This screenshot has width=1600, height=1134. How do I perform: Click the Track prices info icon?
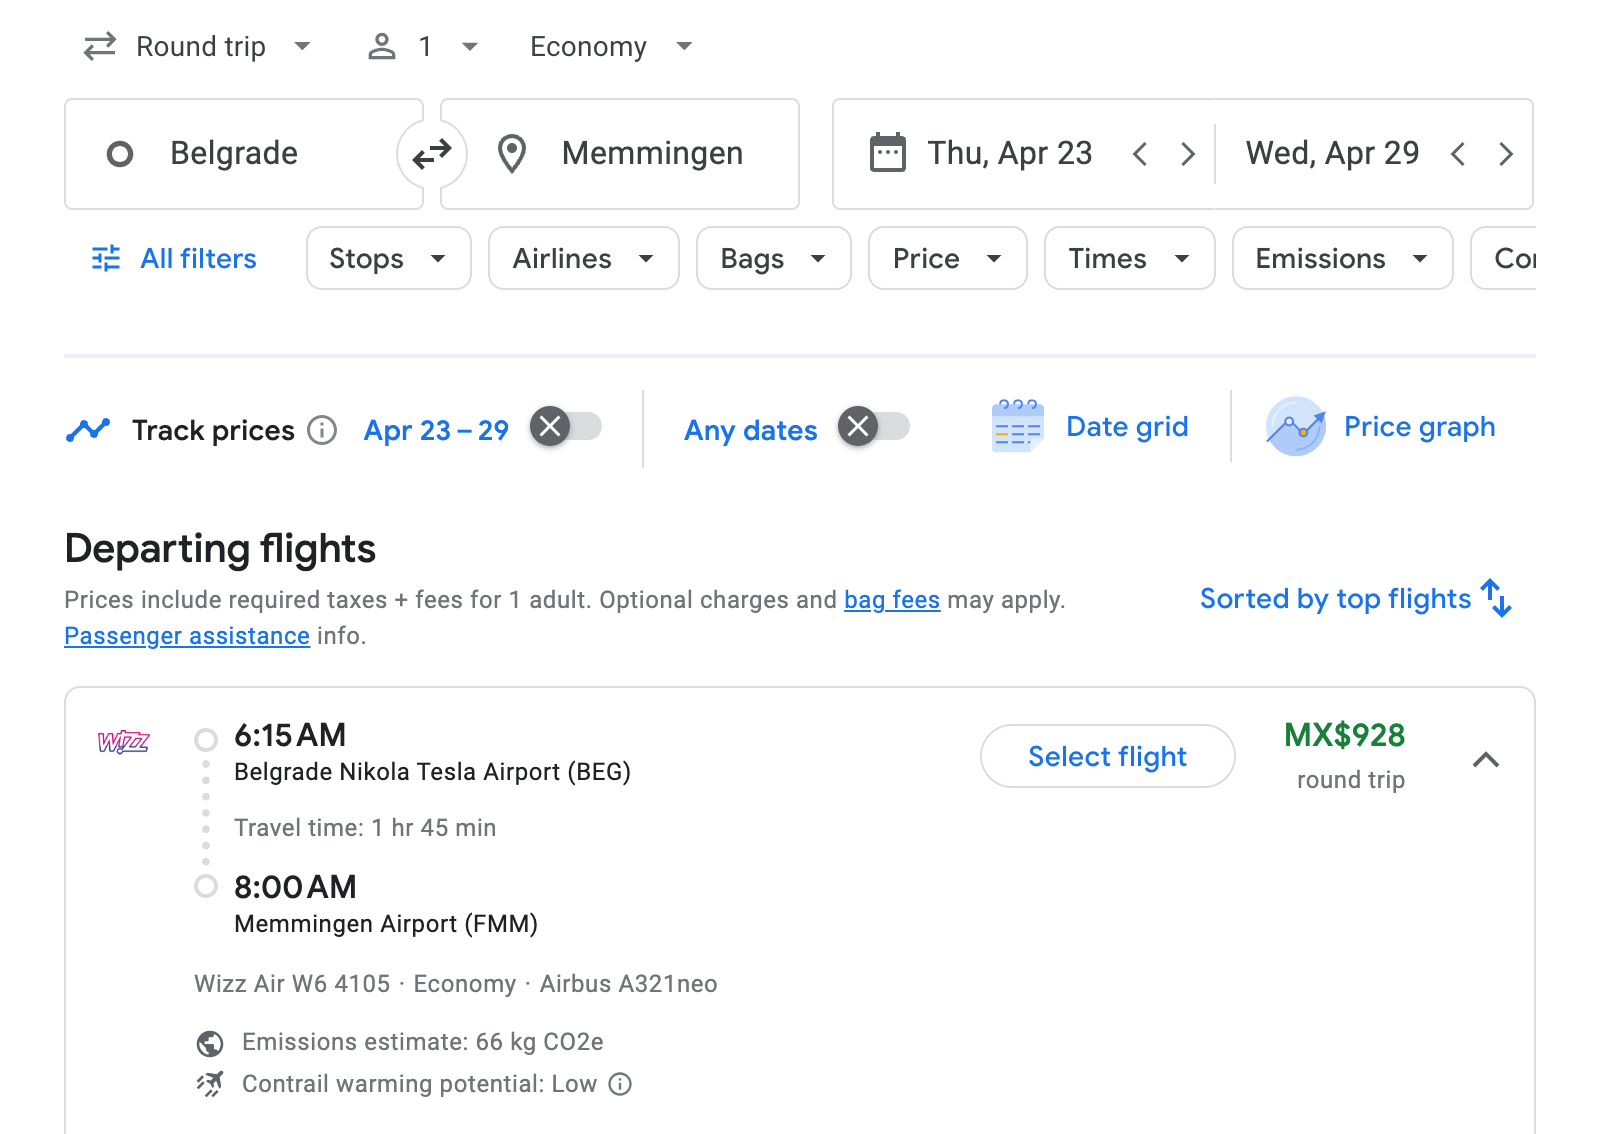(x=321, y=430)
